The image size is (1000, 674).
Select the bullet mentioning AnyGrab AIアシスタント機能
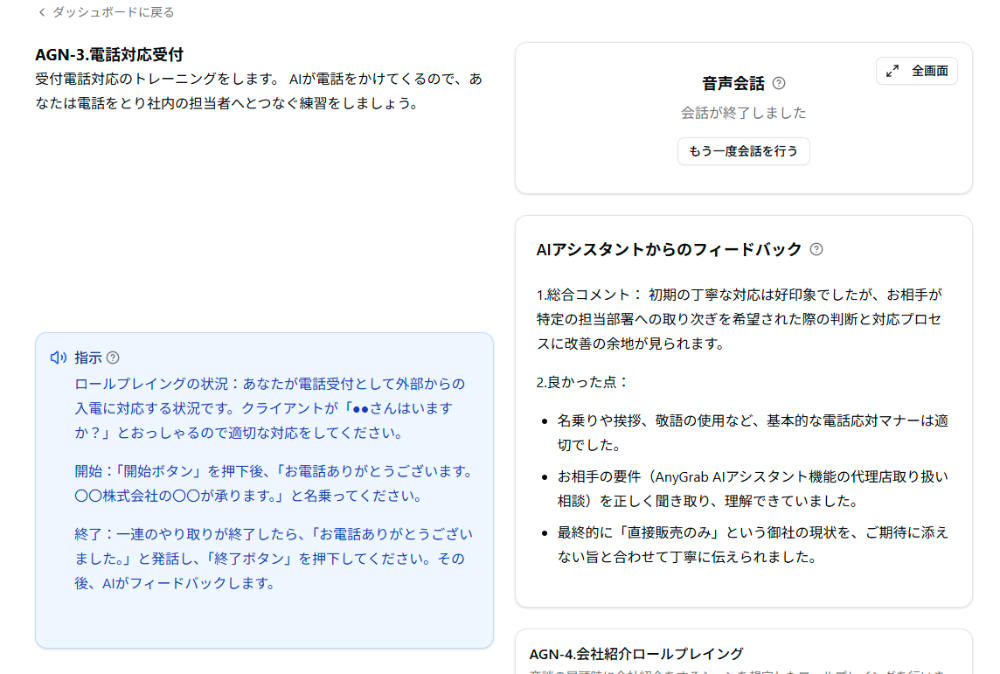point(753,488)
